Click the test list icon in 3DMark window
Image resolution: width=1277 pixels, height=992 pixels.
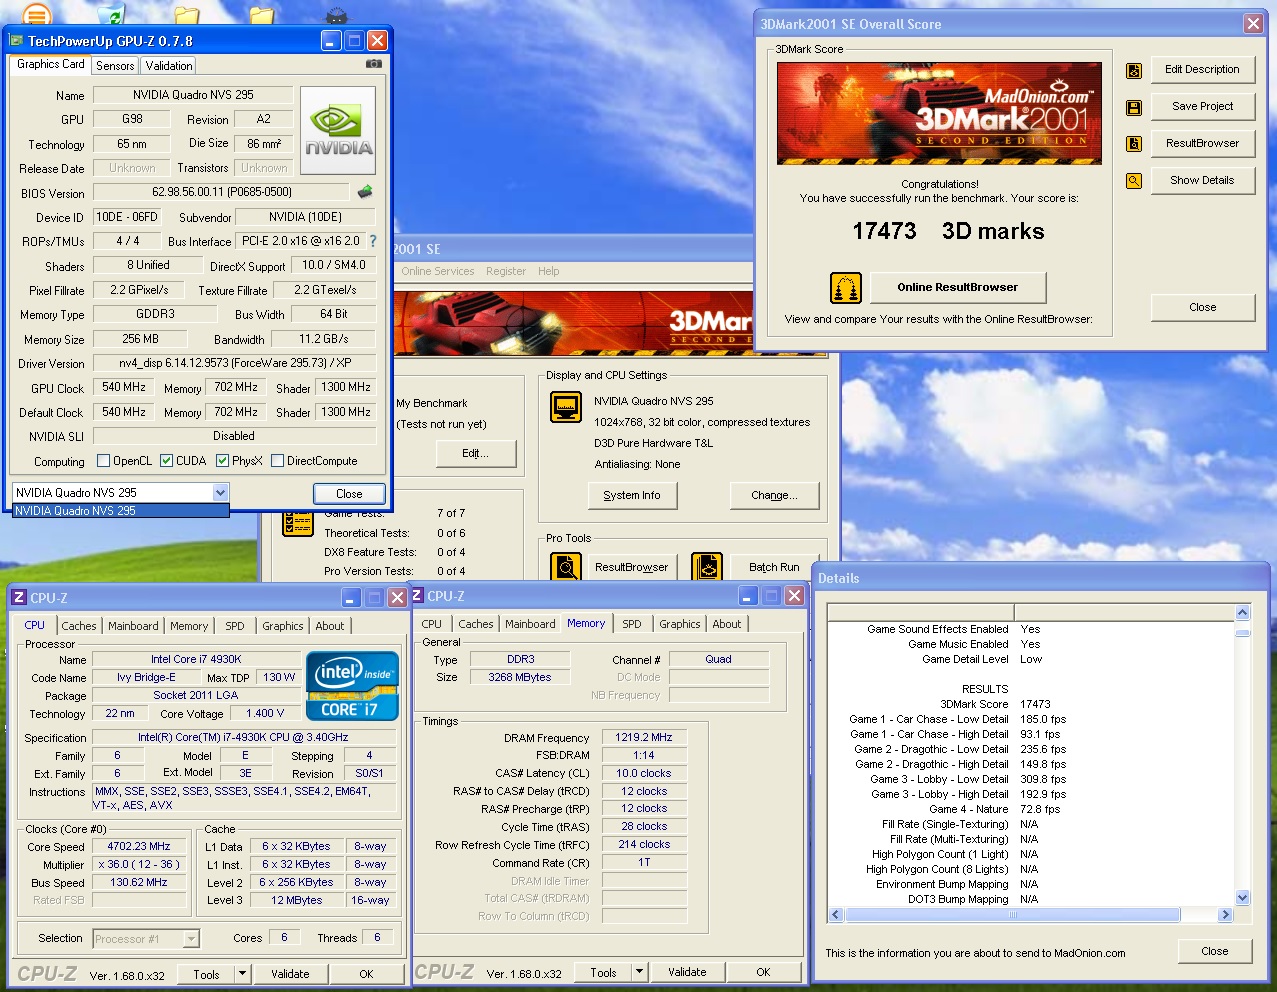(298, 522)
